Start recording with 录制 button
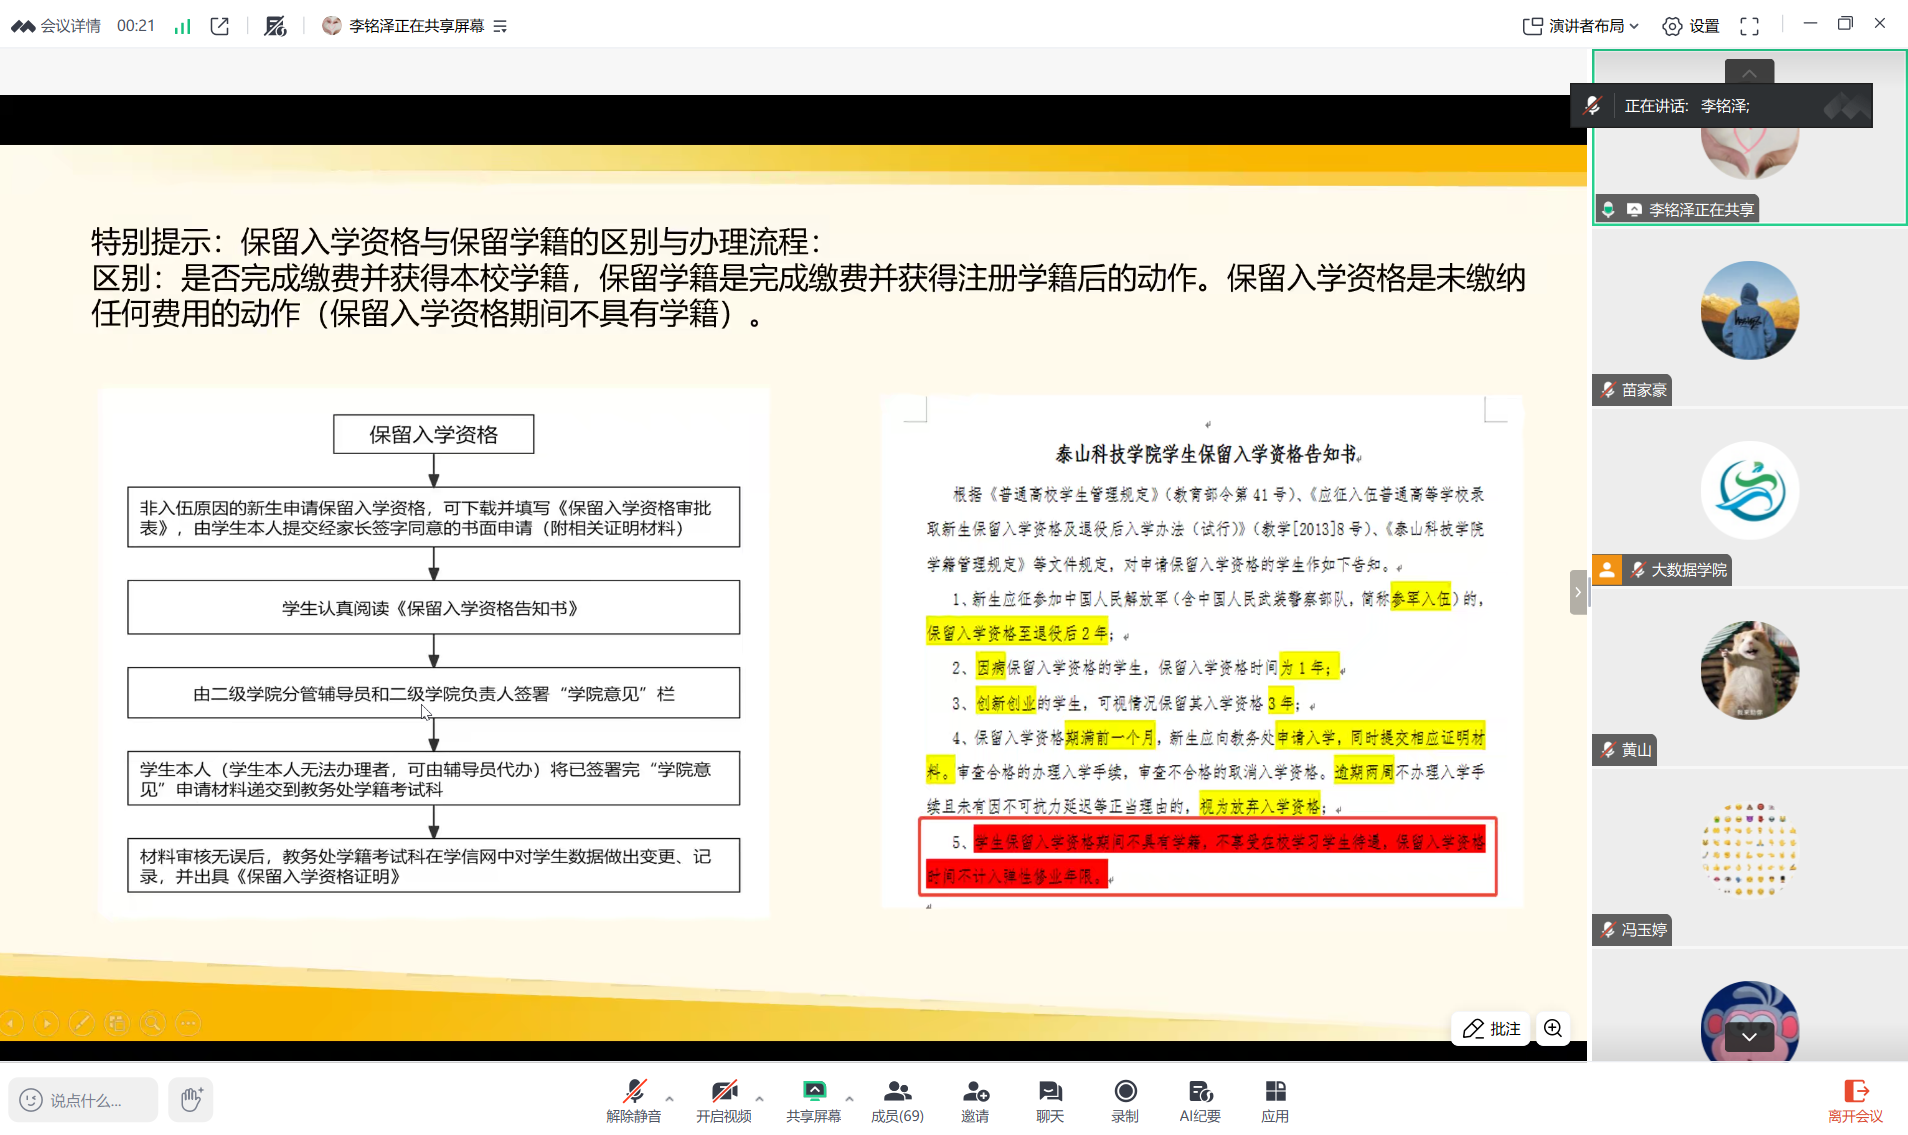Viewport: 1908px width, 1135px height. 1125,1100
